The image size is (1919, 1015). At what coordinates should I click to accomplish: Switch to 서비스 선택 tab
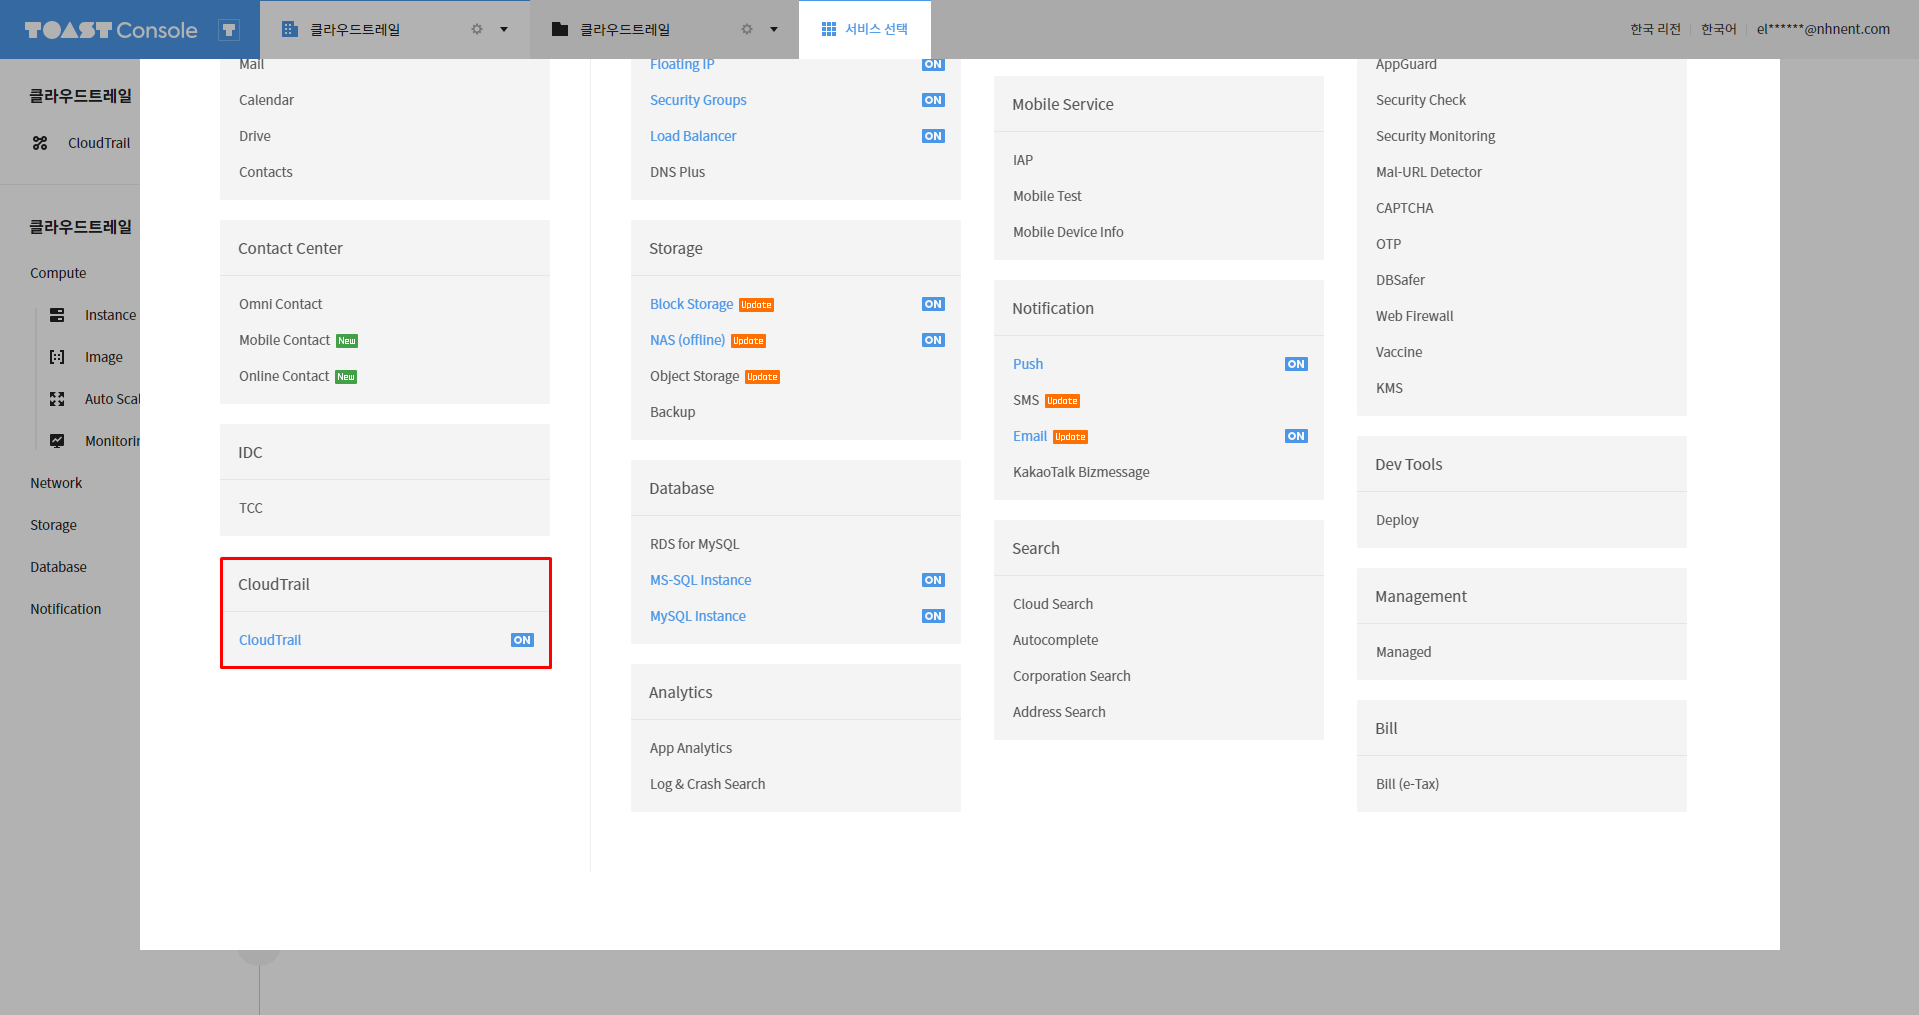point(865,29)
